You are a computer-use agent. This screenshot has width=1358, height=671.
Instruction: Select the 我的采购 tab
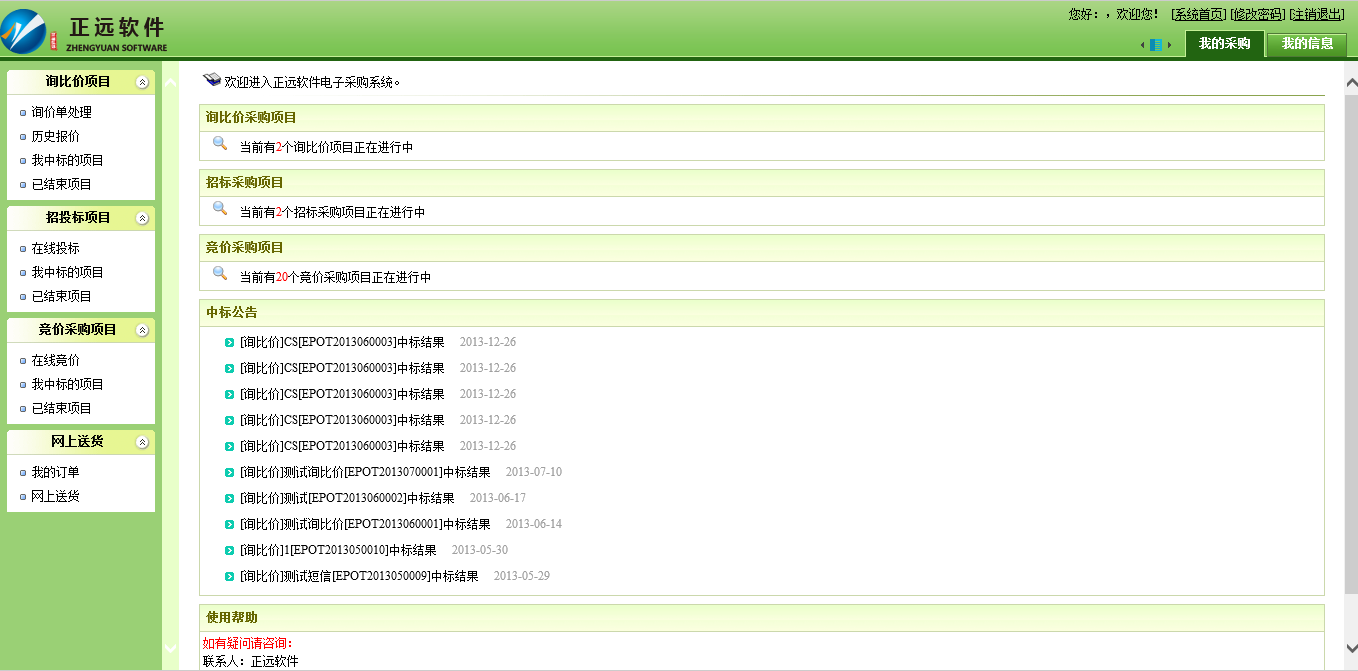[1224, 44]
